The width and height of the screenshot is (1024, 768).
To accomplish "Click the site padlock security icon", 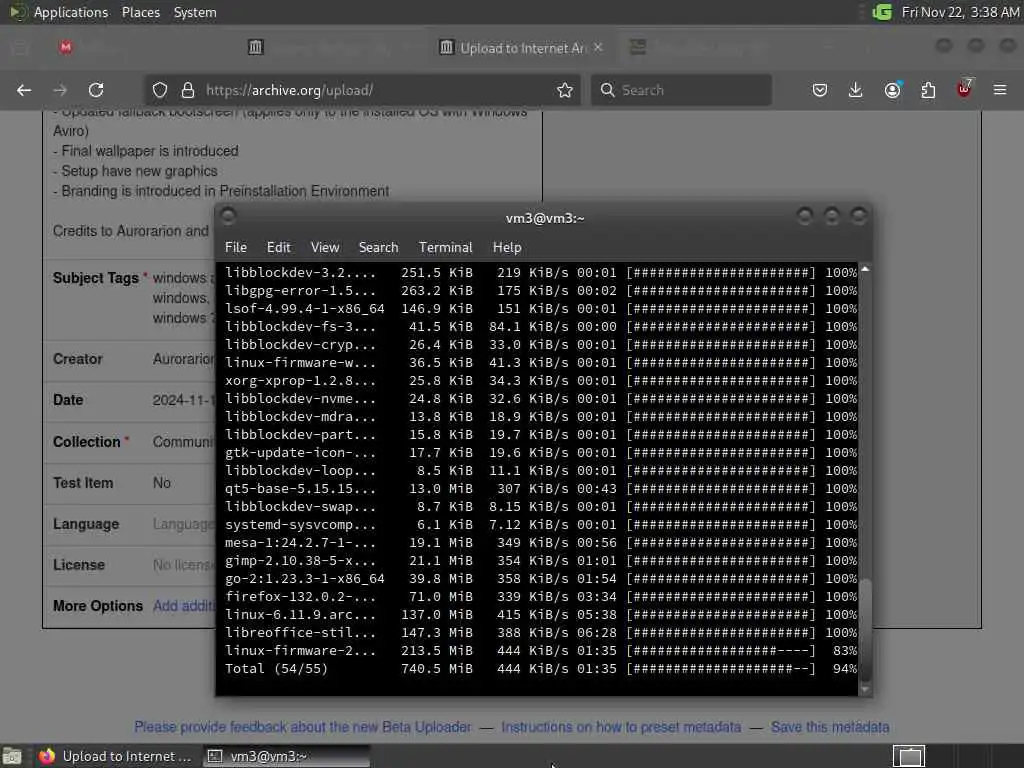I will click(188, 90).
